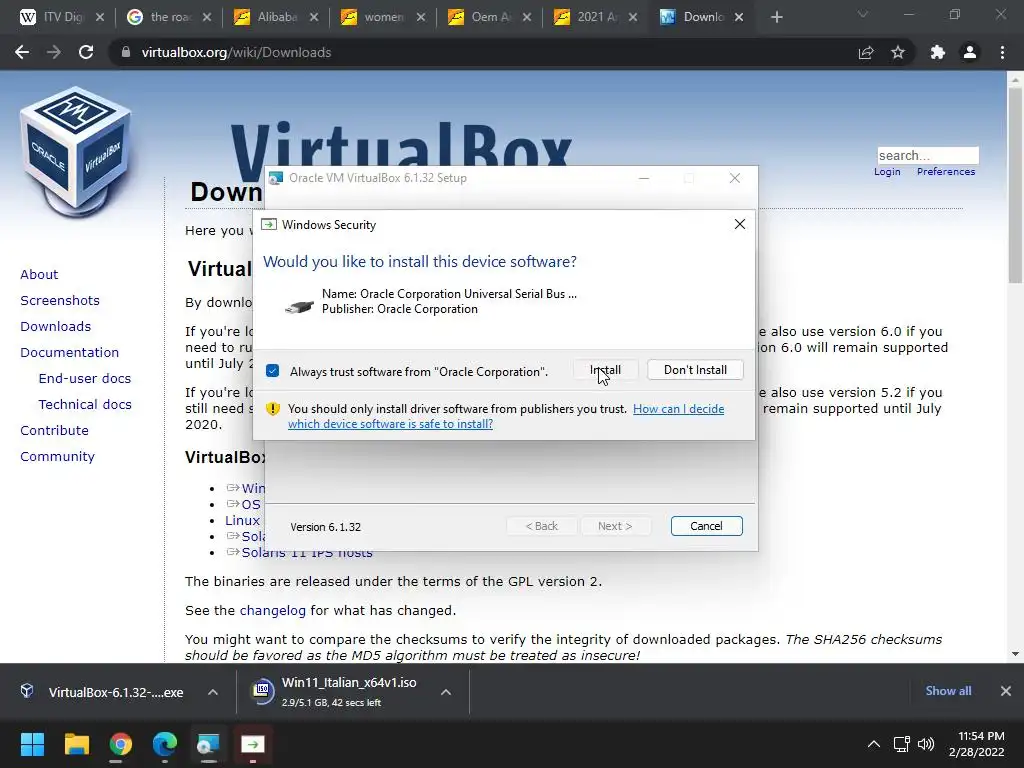This screenshot has height=768, width=1024.
Task: Close the downloads bar
Action: [x=1006, y=691]
